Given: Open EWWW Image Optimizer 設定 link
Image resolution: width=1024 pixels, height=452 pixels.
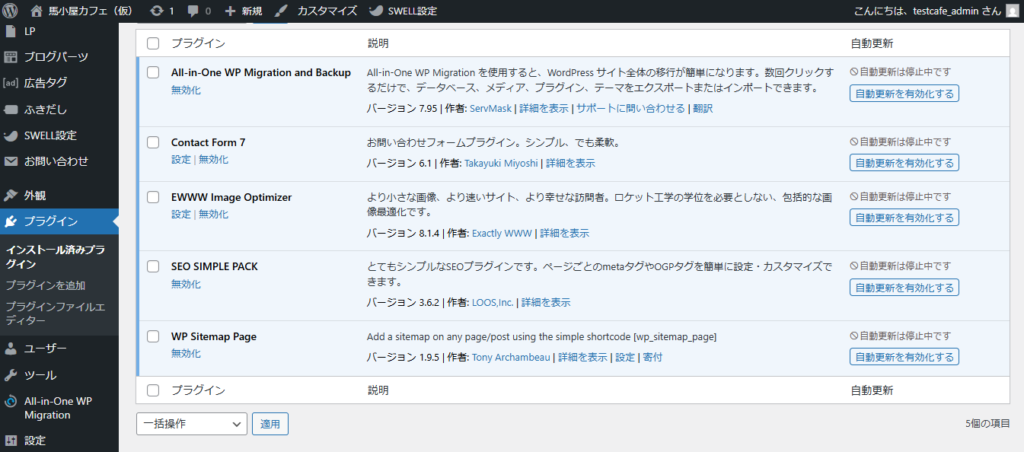Looking at the screenshot, I should click(181, 214).
